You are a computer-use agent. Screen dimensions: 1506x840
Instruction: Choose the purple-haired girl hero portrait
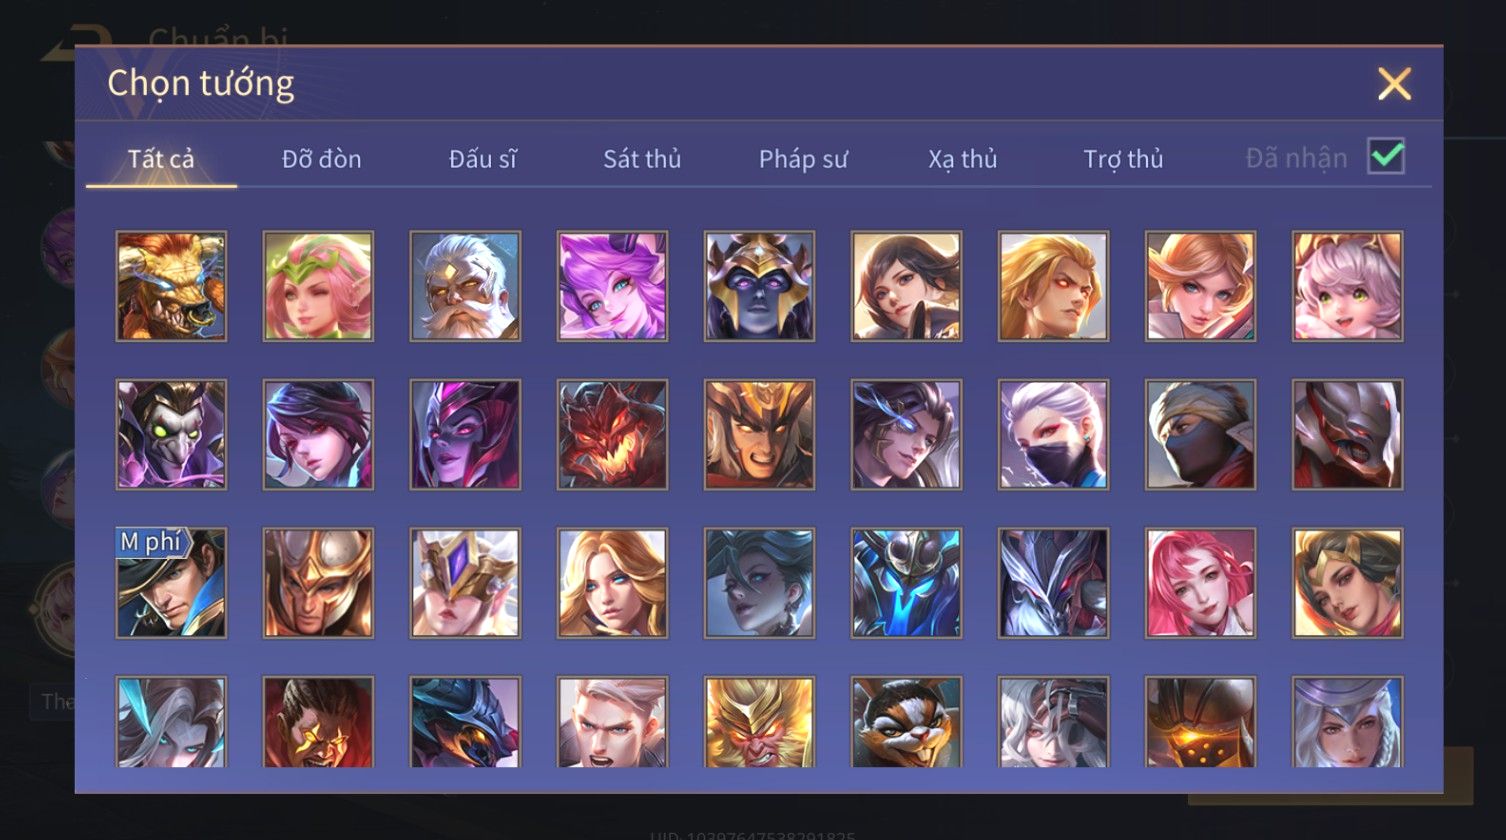coord(612,286)
